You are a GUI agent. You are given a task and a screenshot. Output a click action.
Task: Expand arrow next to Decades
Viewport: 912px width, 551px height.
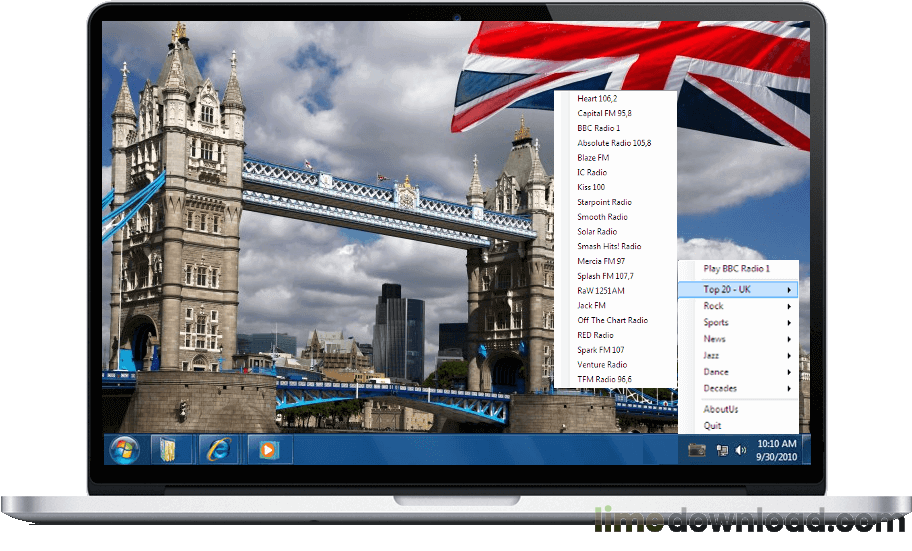pos(789,389)
